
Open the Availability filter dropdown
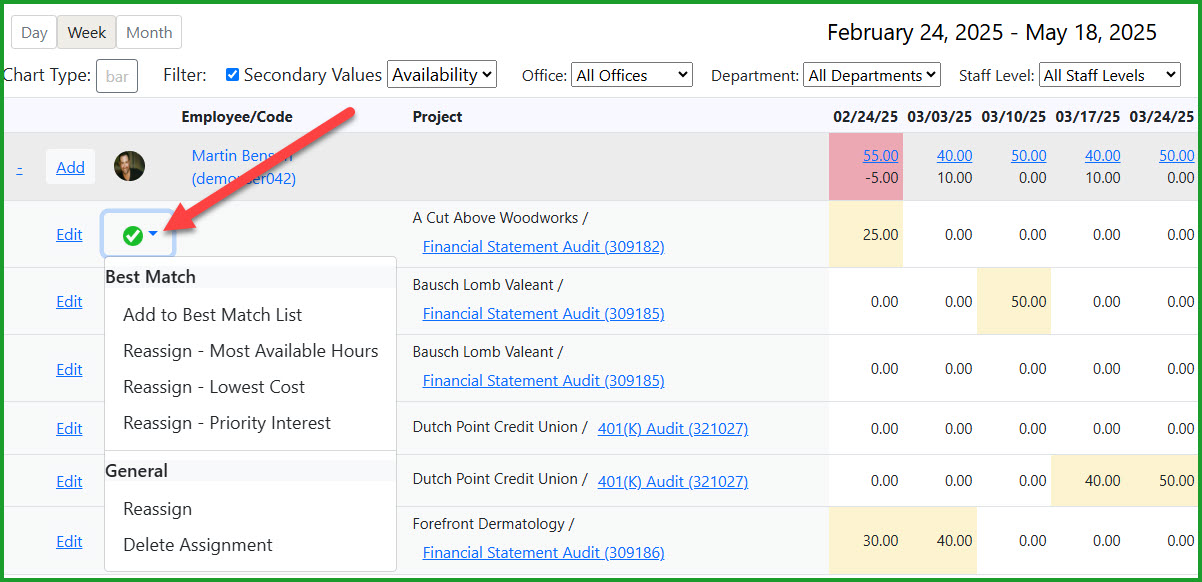(x=442, y=75)
